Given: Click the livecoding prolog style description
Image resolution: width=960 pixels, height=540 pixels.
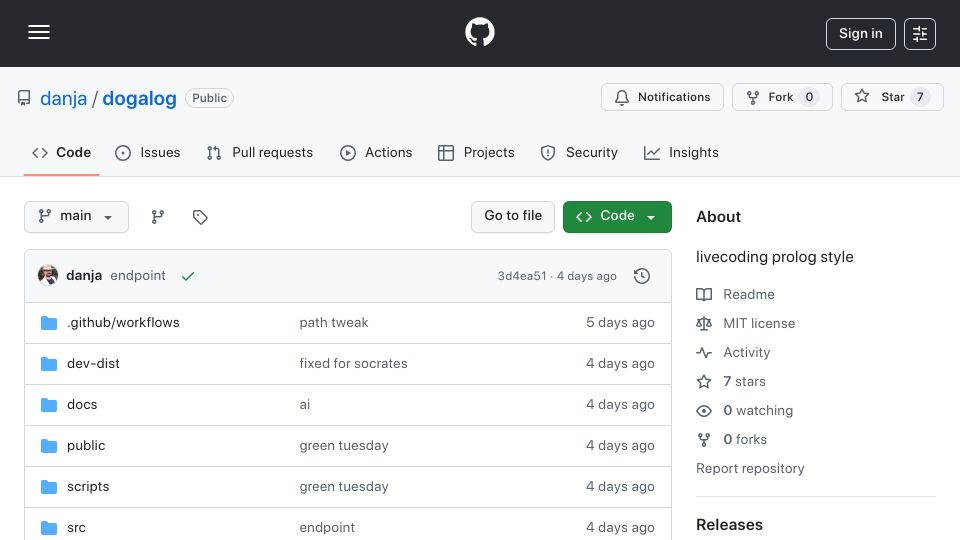Looking at the screenshot, I should (x=774, y=257).
